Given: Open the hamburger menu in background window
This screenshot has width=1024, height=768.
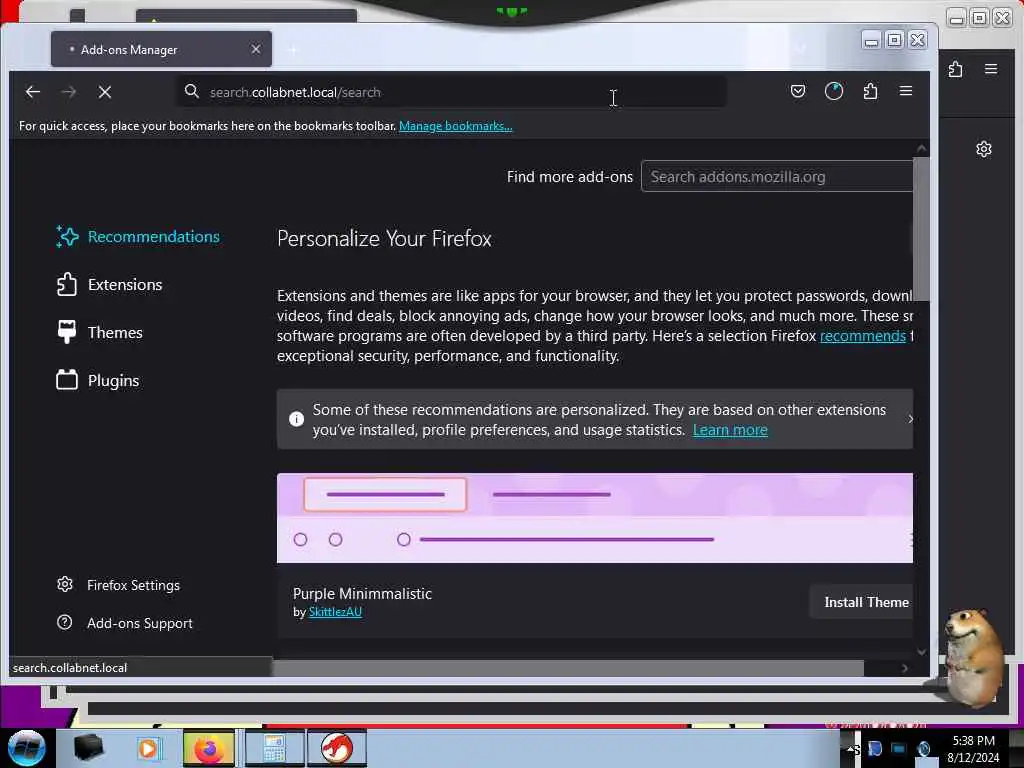Looking at the screenshot, I should pos(991,69).
